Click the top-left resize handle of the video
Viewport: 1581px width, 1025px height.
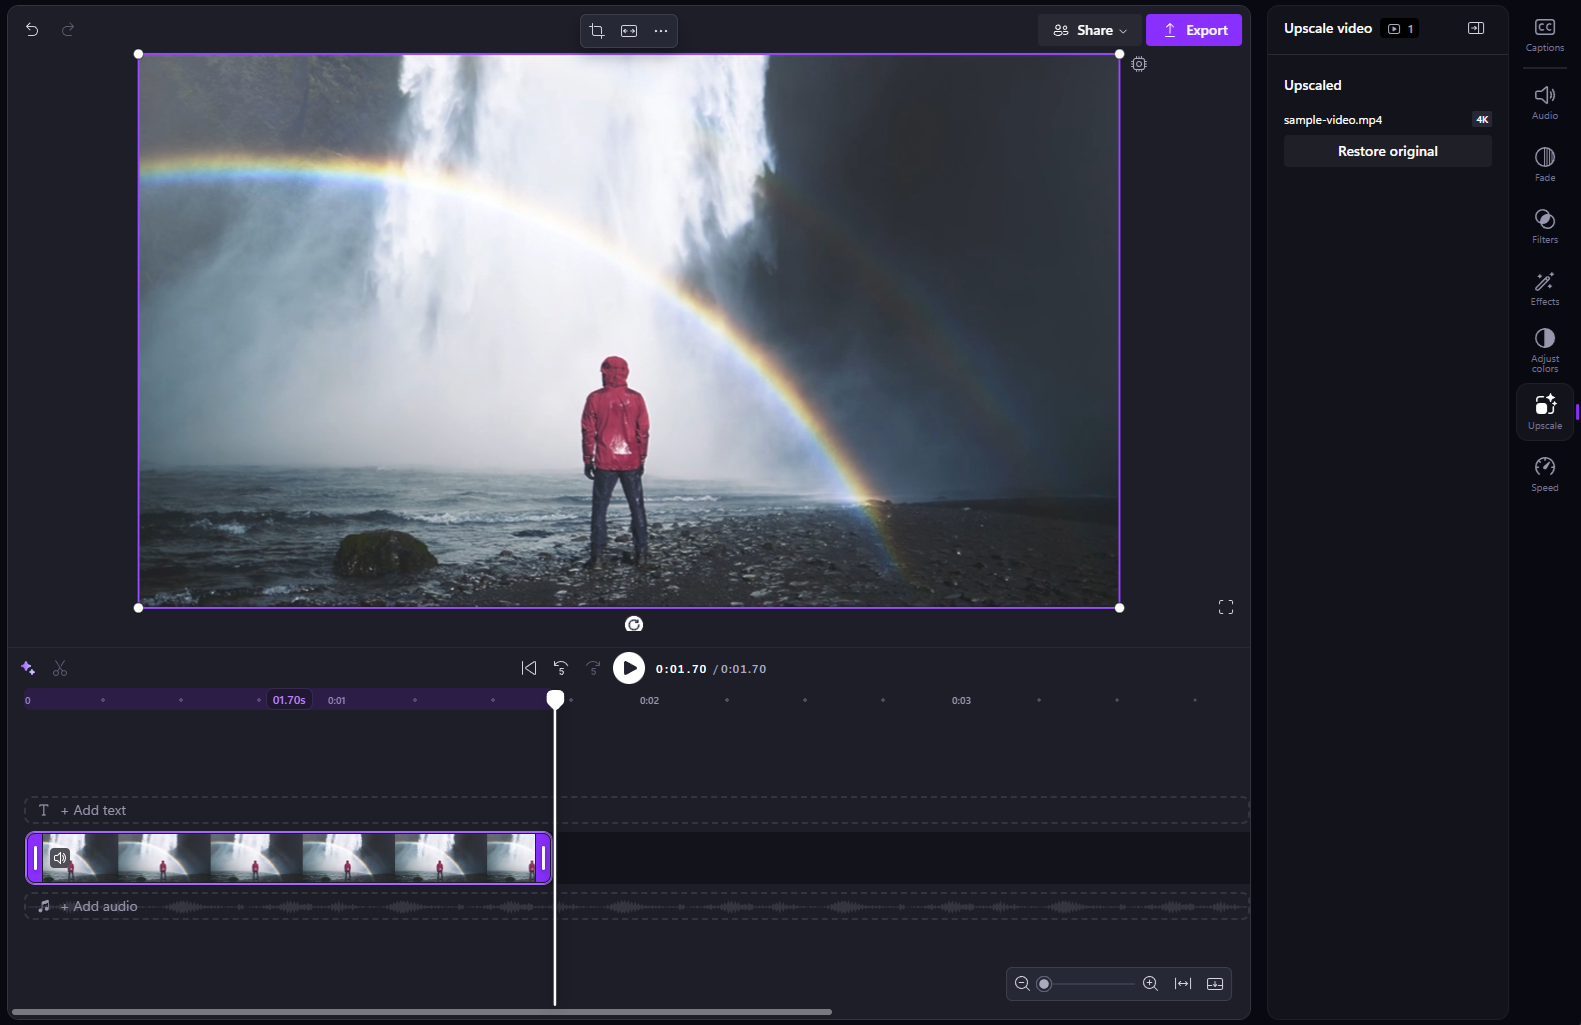(x=138, y=54)
